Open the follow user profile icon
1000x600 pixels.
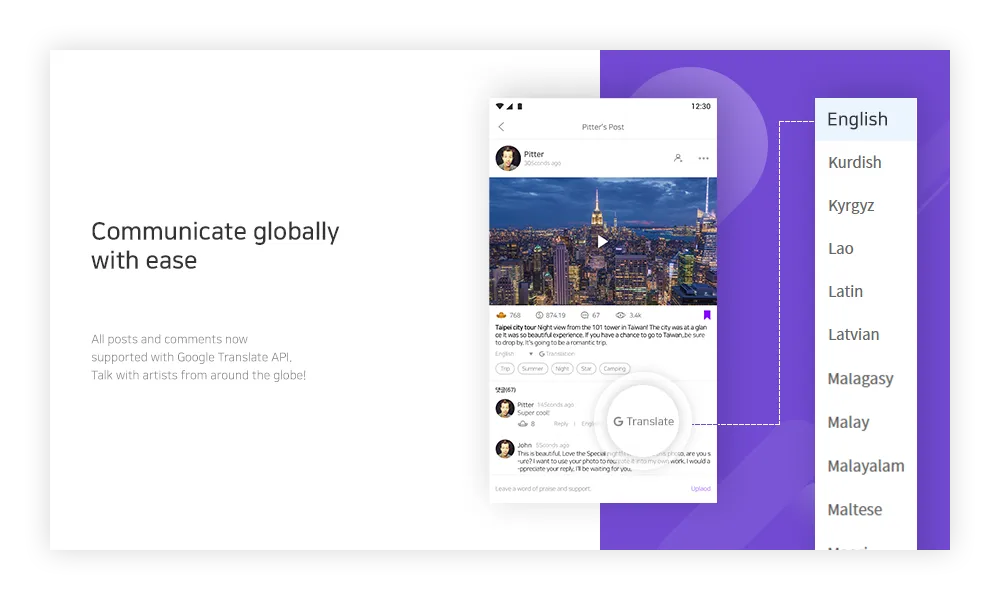tap(678, 158)
